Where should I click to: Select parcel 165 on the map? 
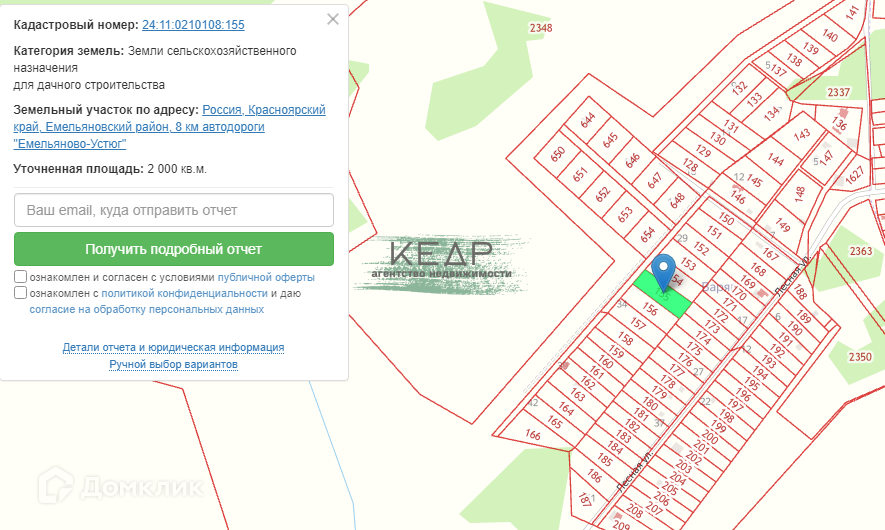click(x=554, y=422)
